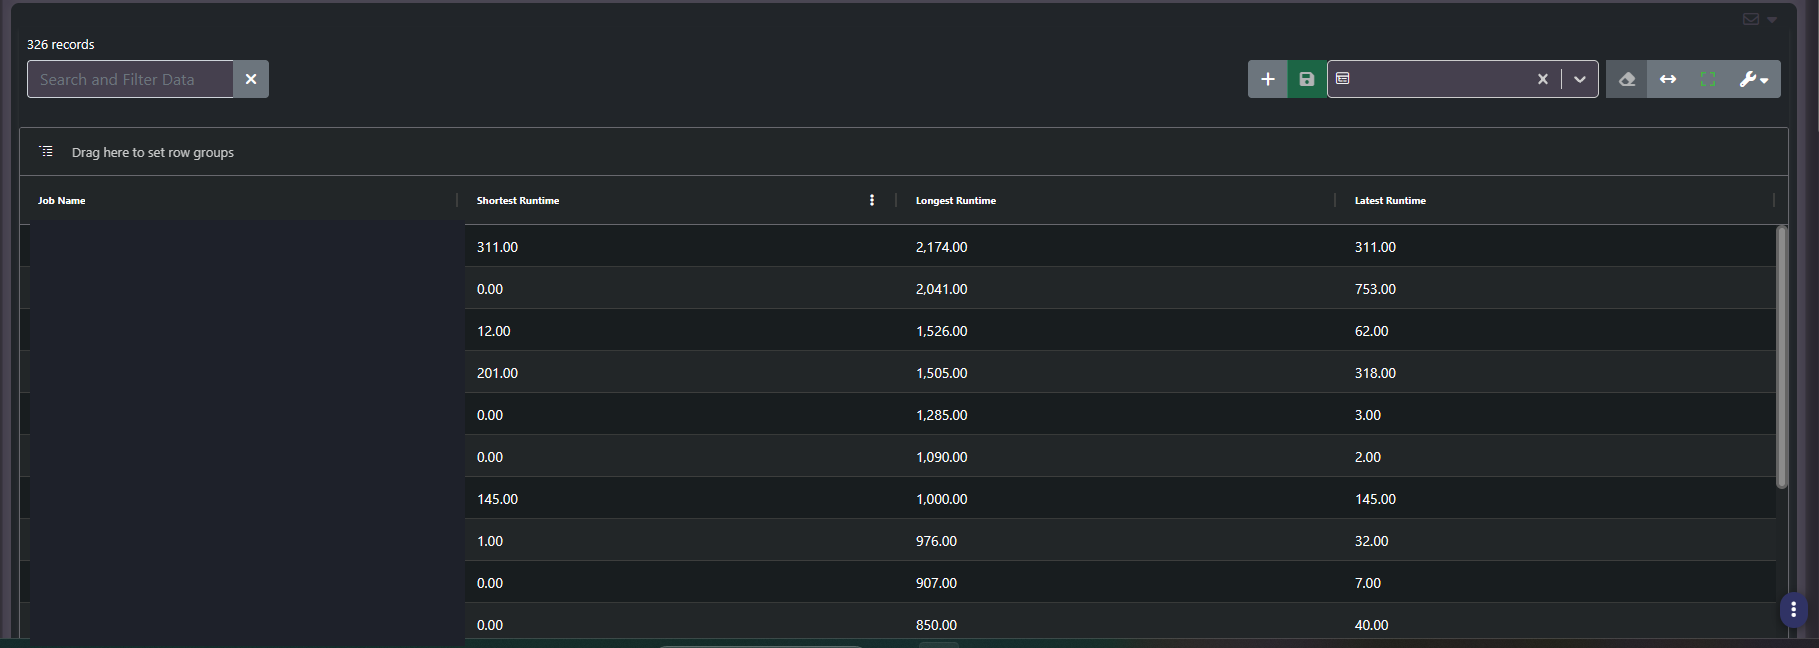Viewport: 1819px width, 648px height.
Task: Clear the selected view with the X
Action: [1542, 79]
